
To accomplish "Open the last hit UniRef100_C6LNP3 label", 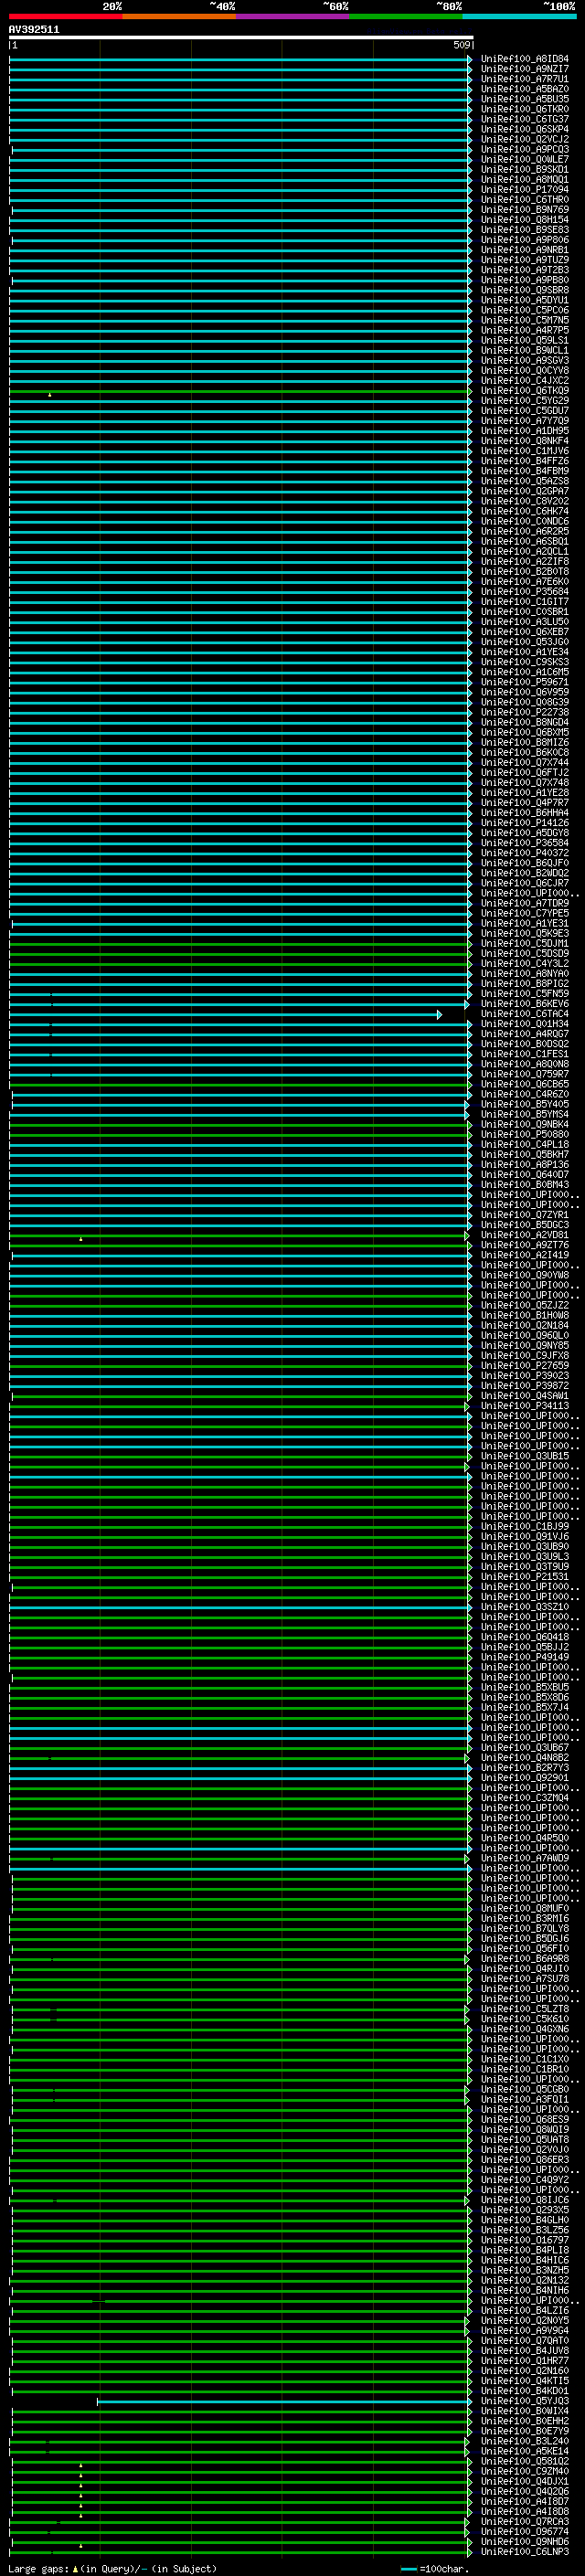I will tap(524, 2553).
